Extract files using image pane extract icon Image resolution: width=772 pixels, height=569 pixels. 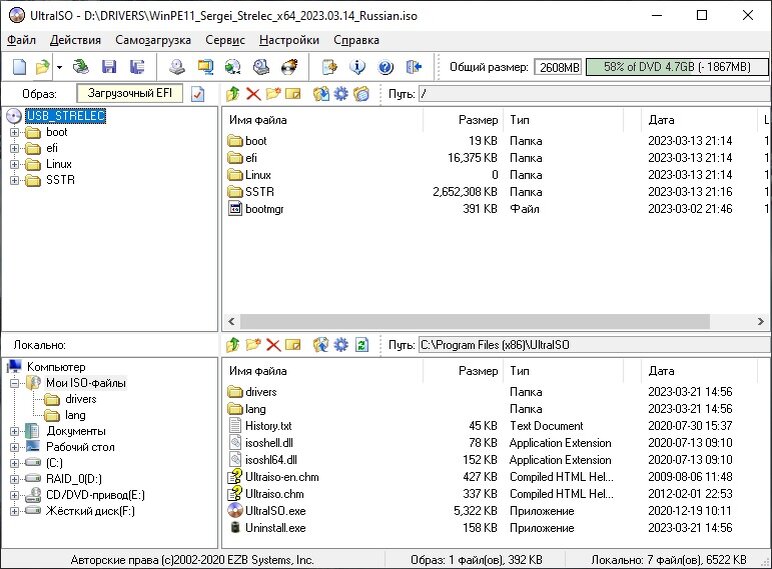[321, 94]
